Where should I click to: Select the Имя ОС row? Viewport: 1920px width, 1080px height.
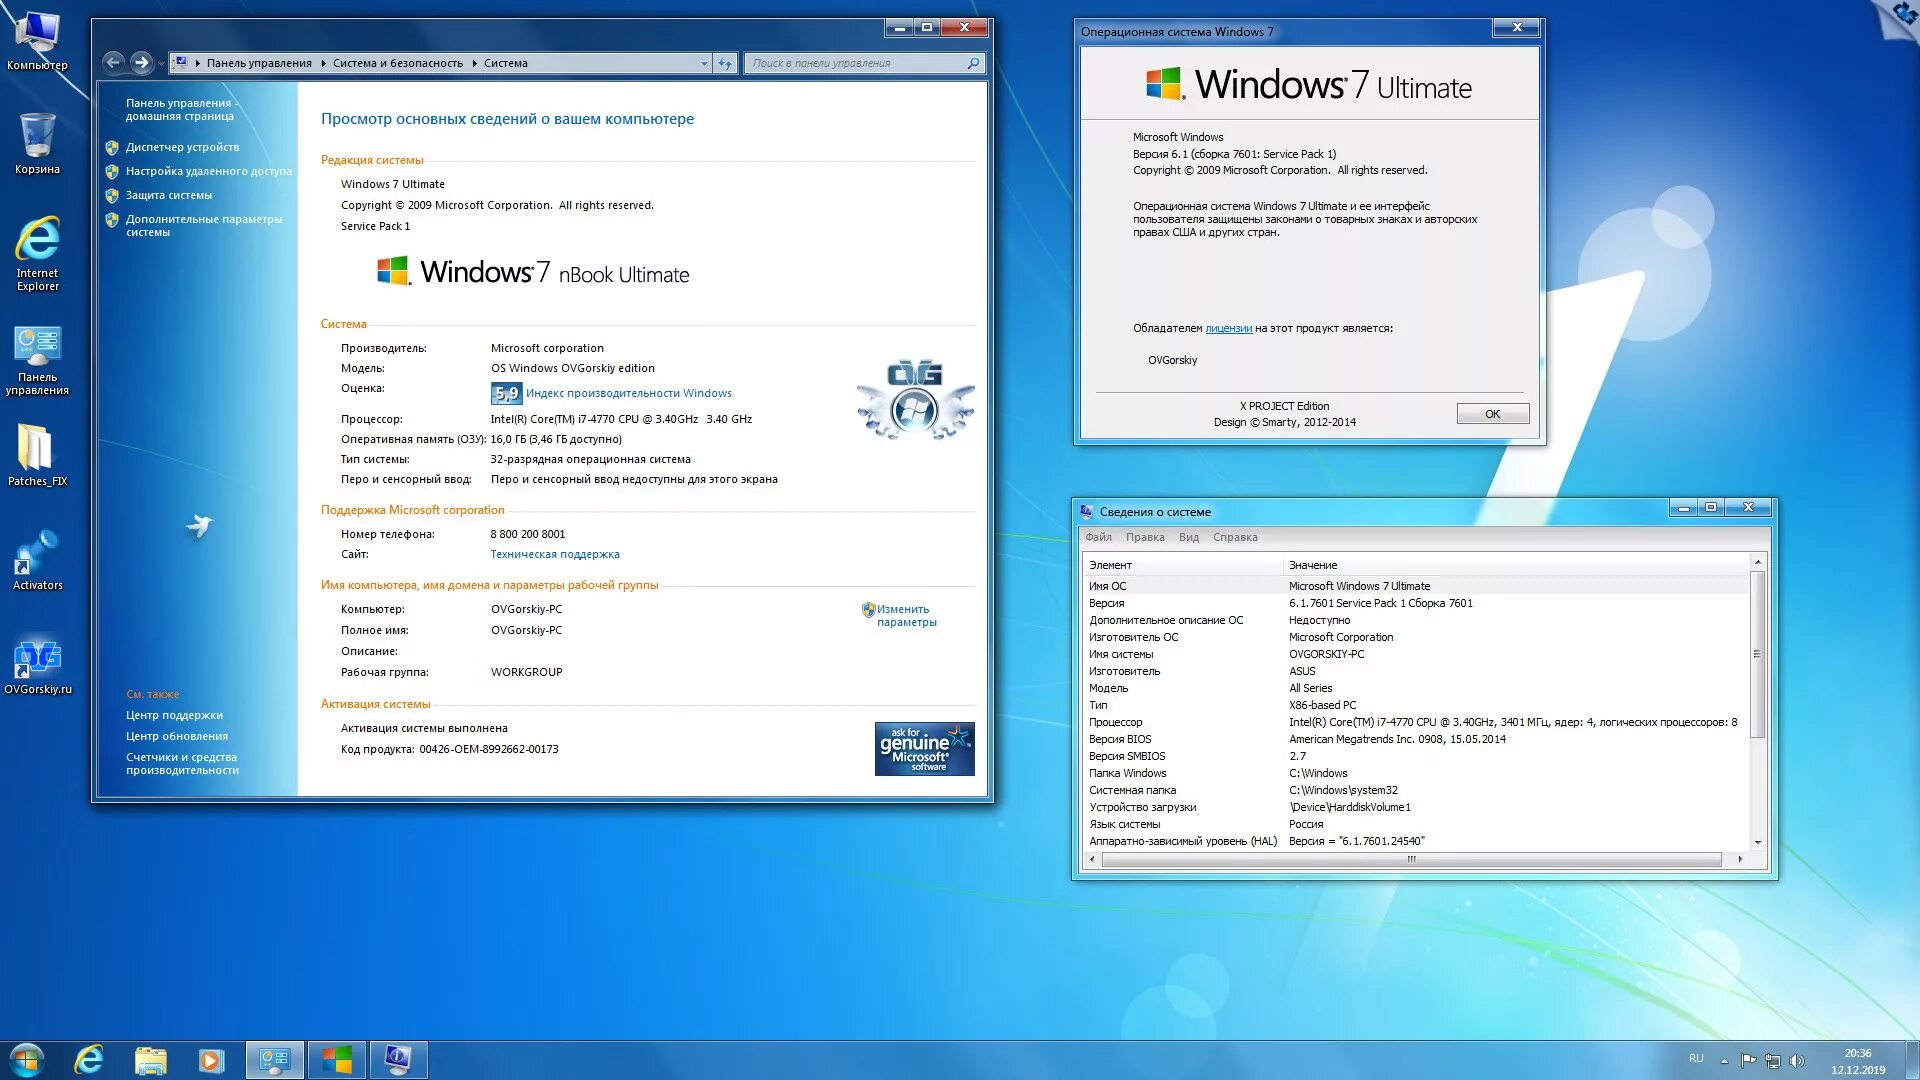coord(1416,586)
